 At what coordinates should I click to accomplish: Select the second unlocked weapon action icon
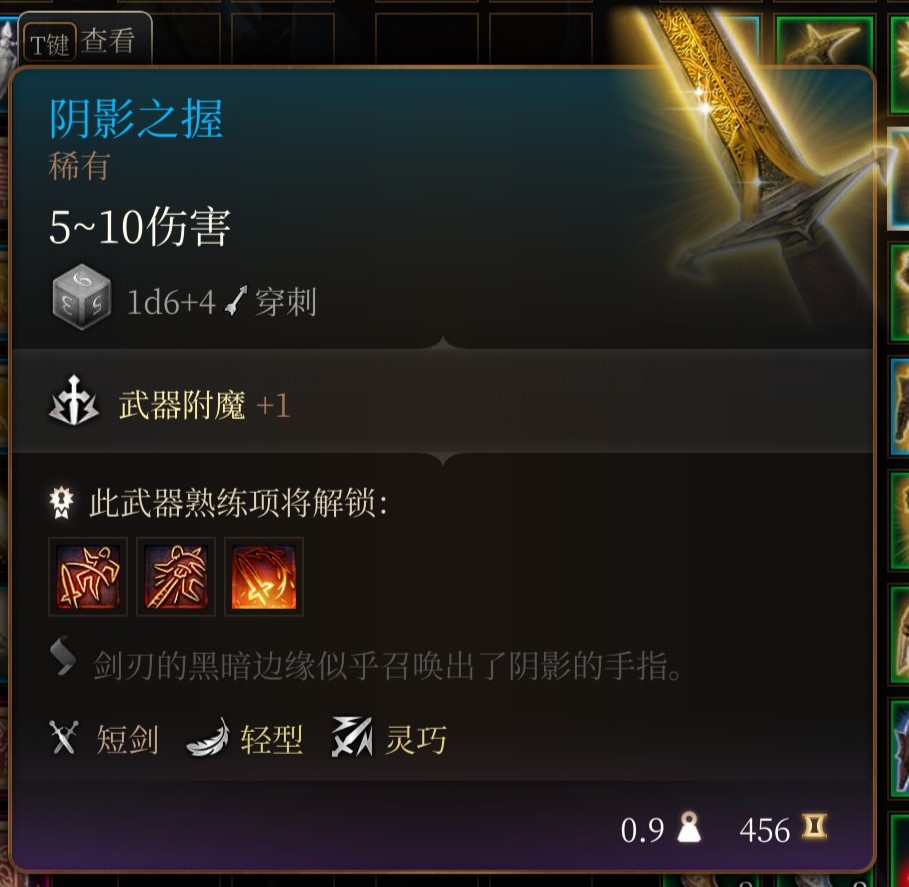coord(176,576)
